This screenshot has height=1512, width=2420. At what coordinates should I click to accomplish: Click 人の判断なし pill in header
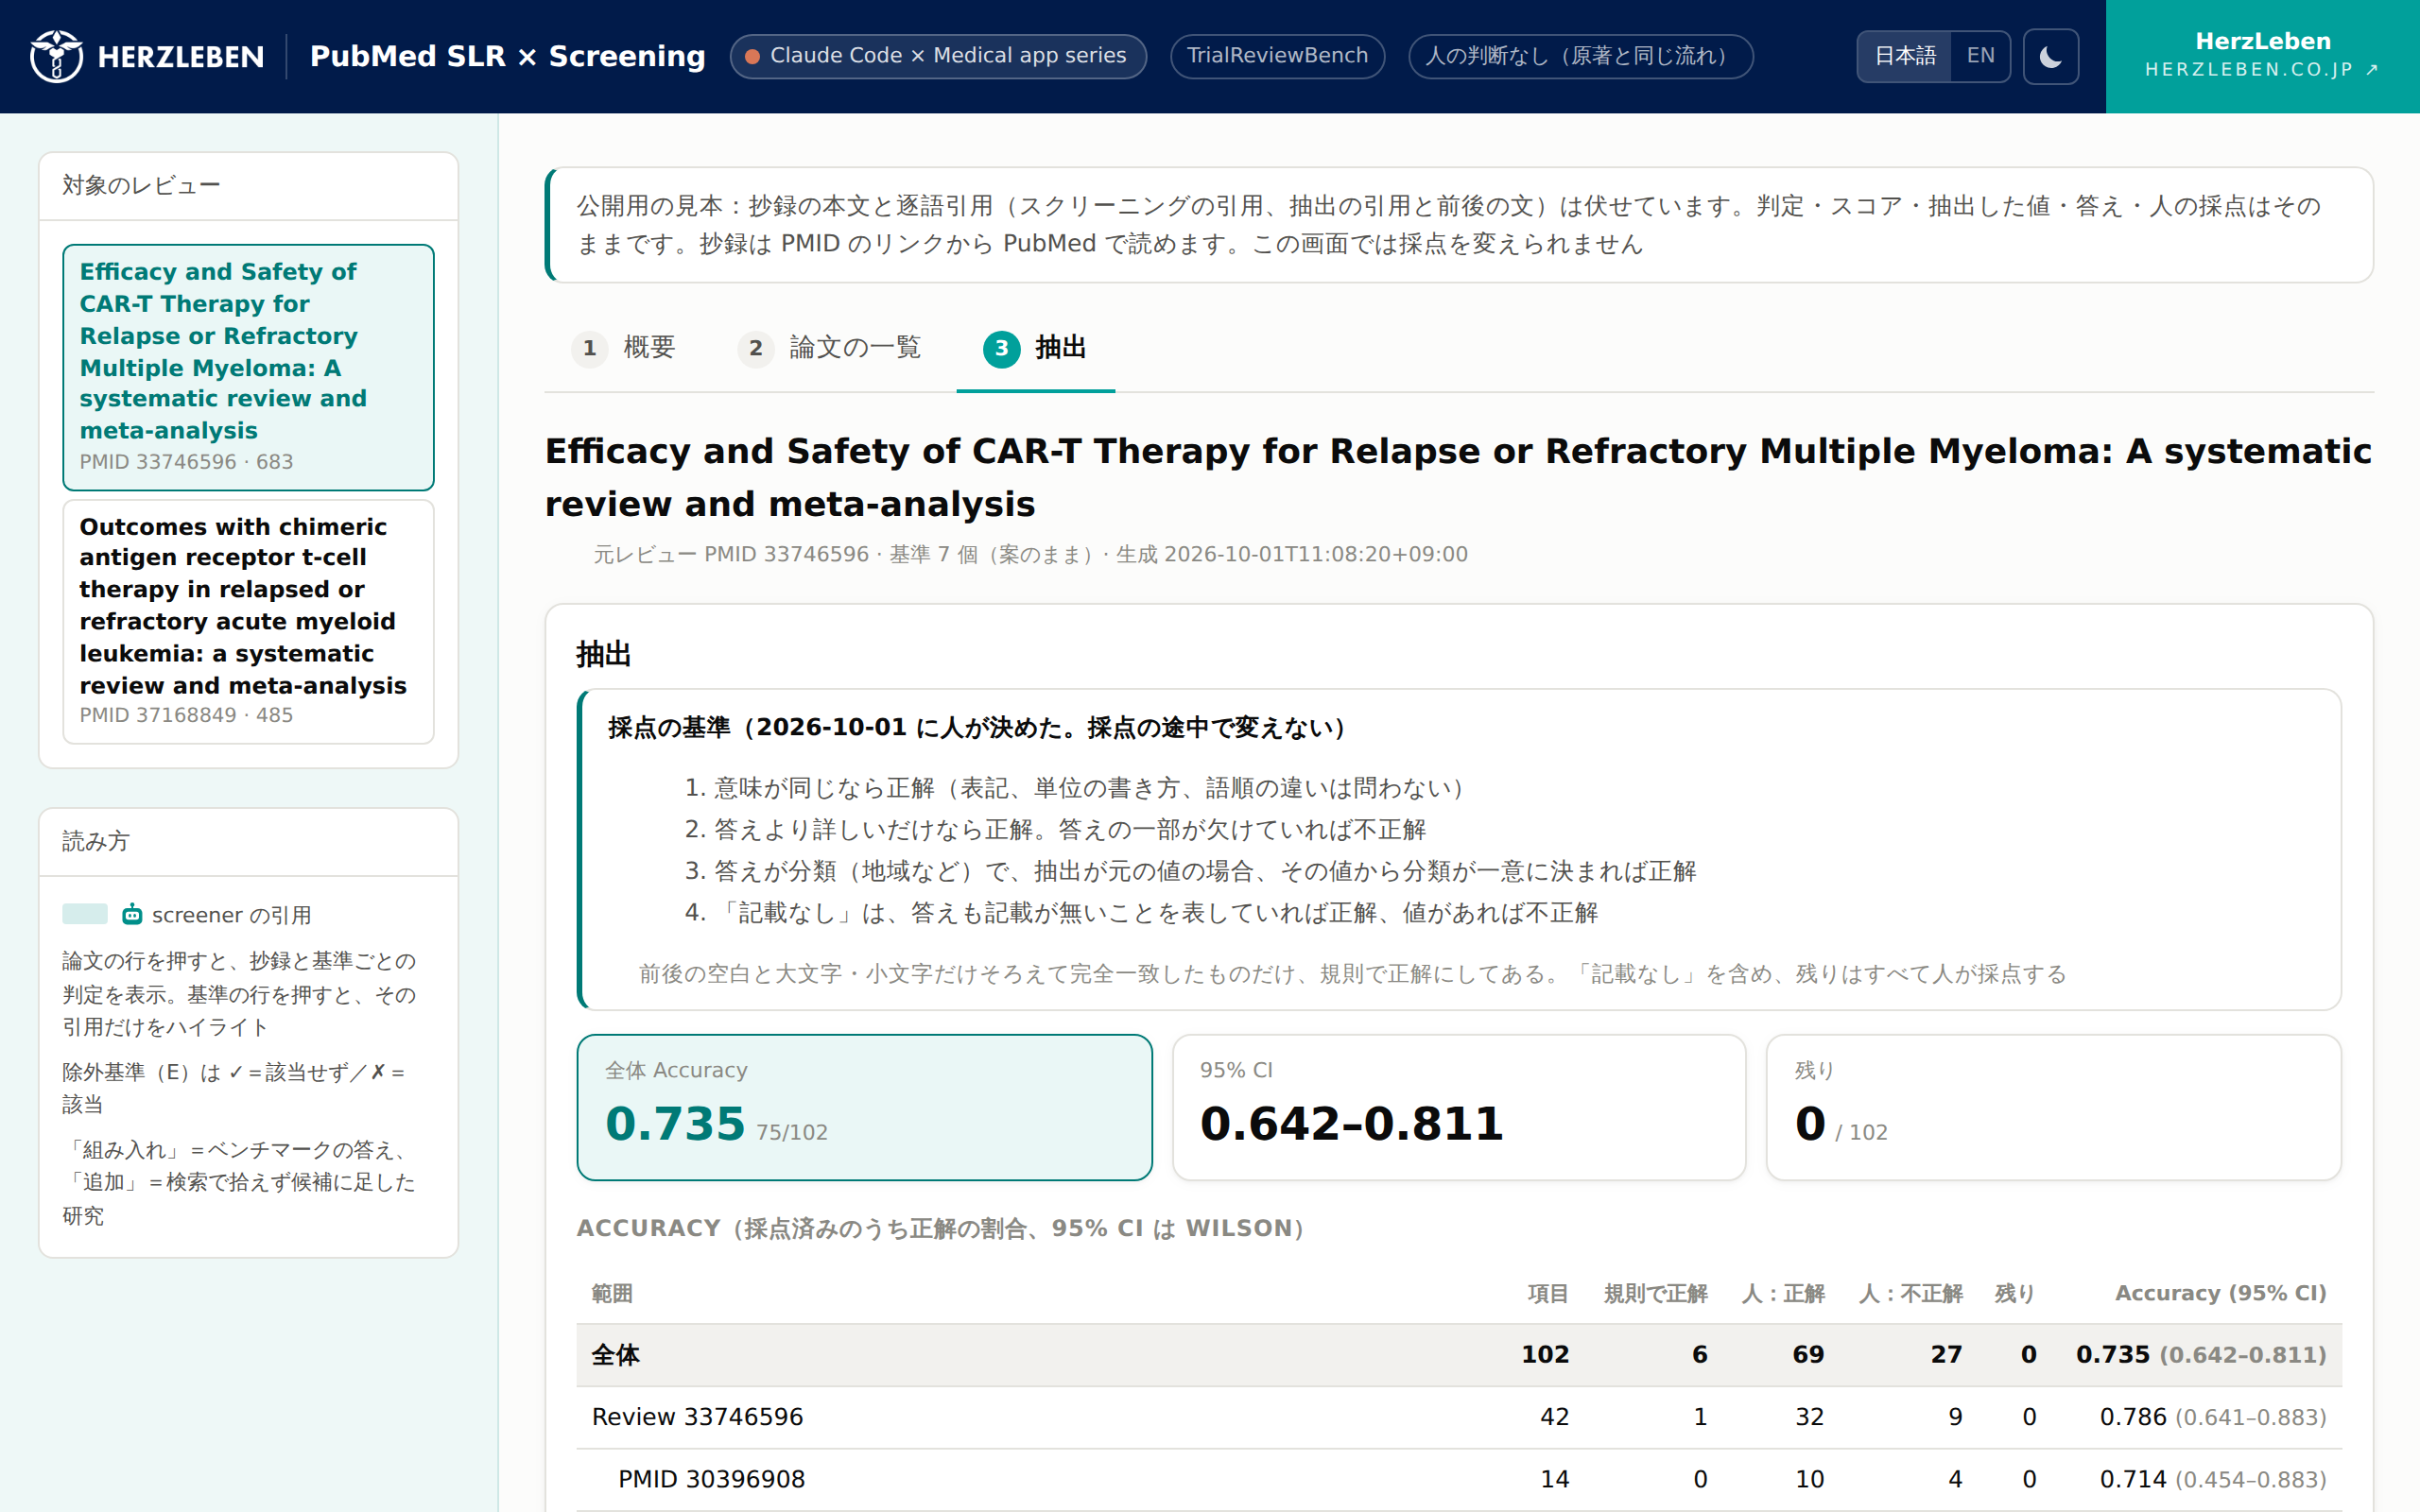1580,56
